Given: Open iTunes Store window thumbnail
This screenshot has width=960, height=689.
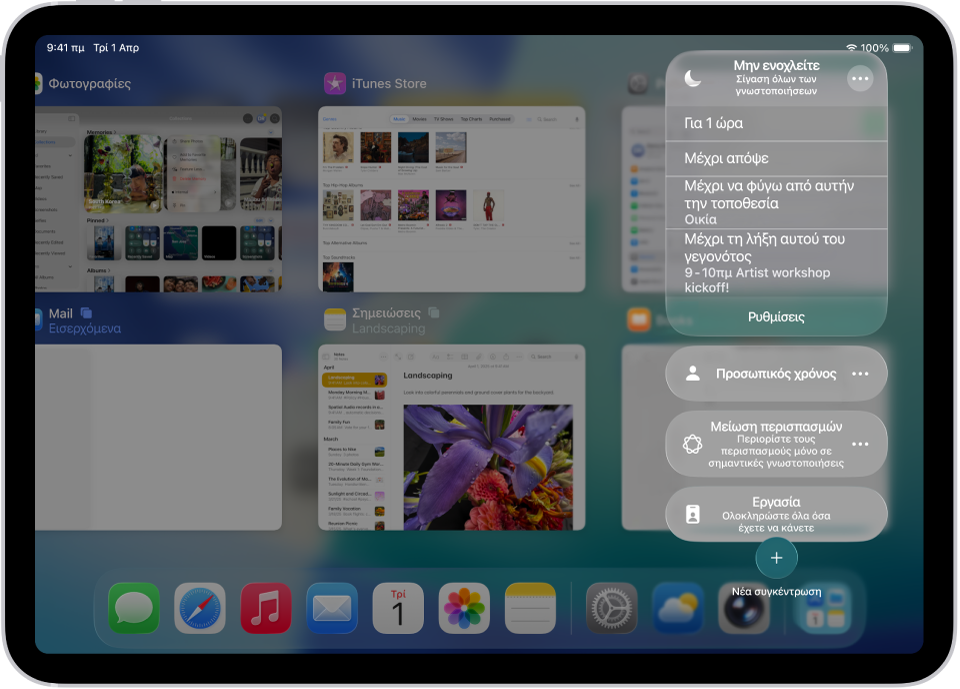Looking at the screenshot, I should coord(452,199).
